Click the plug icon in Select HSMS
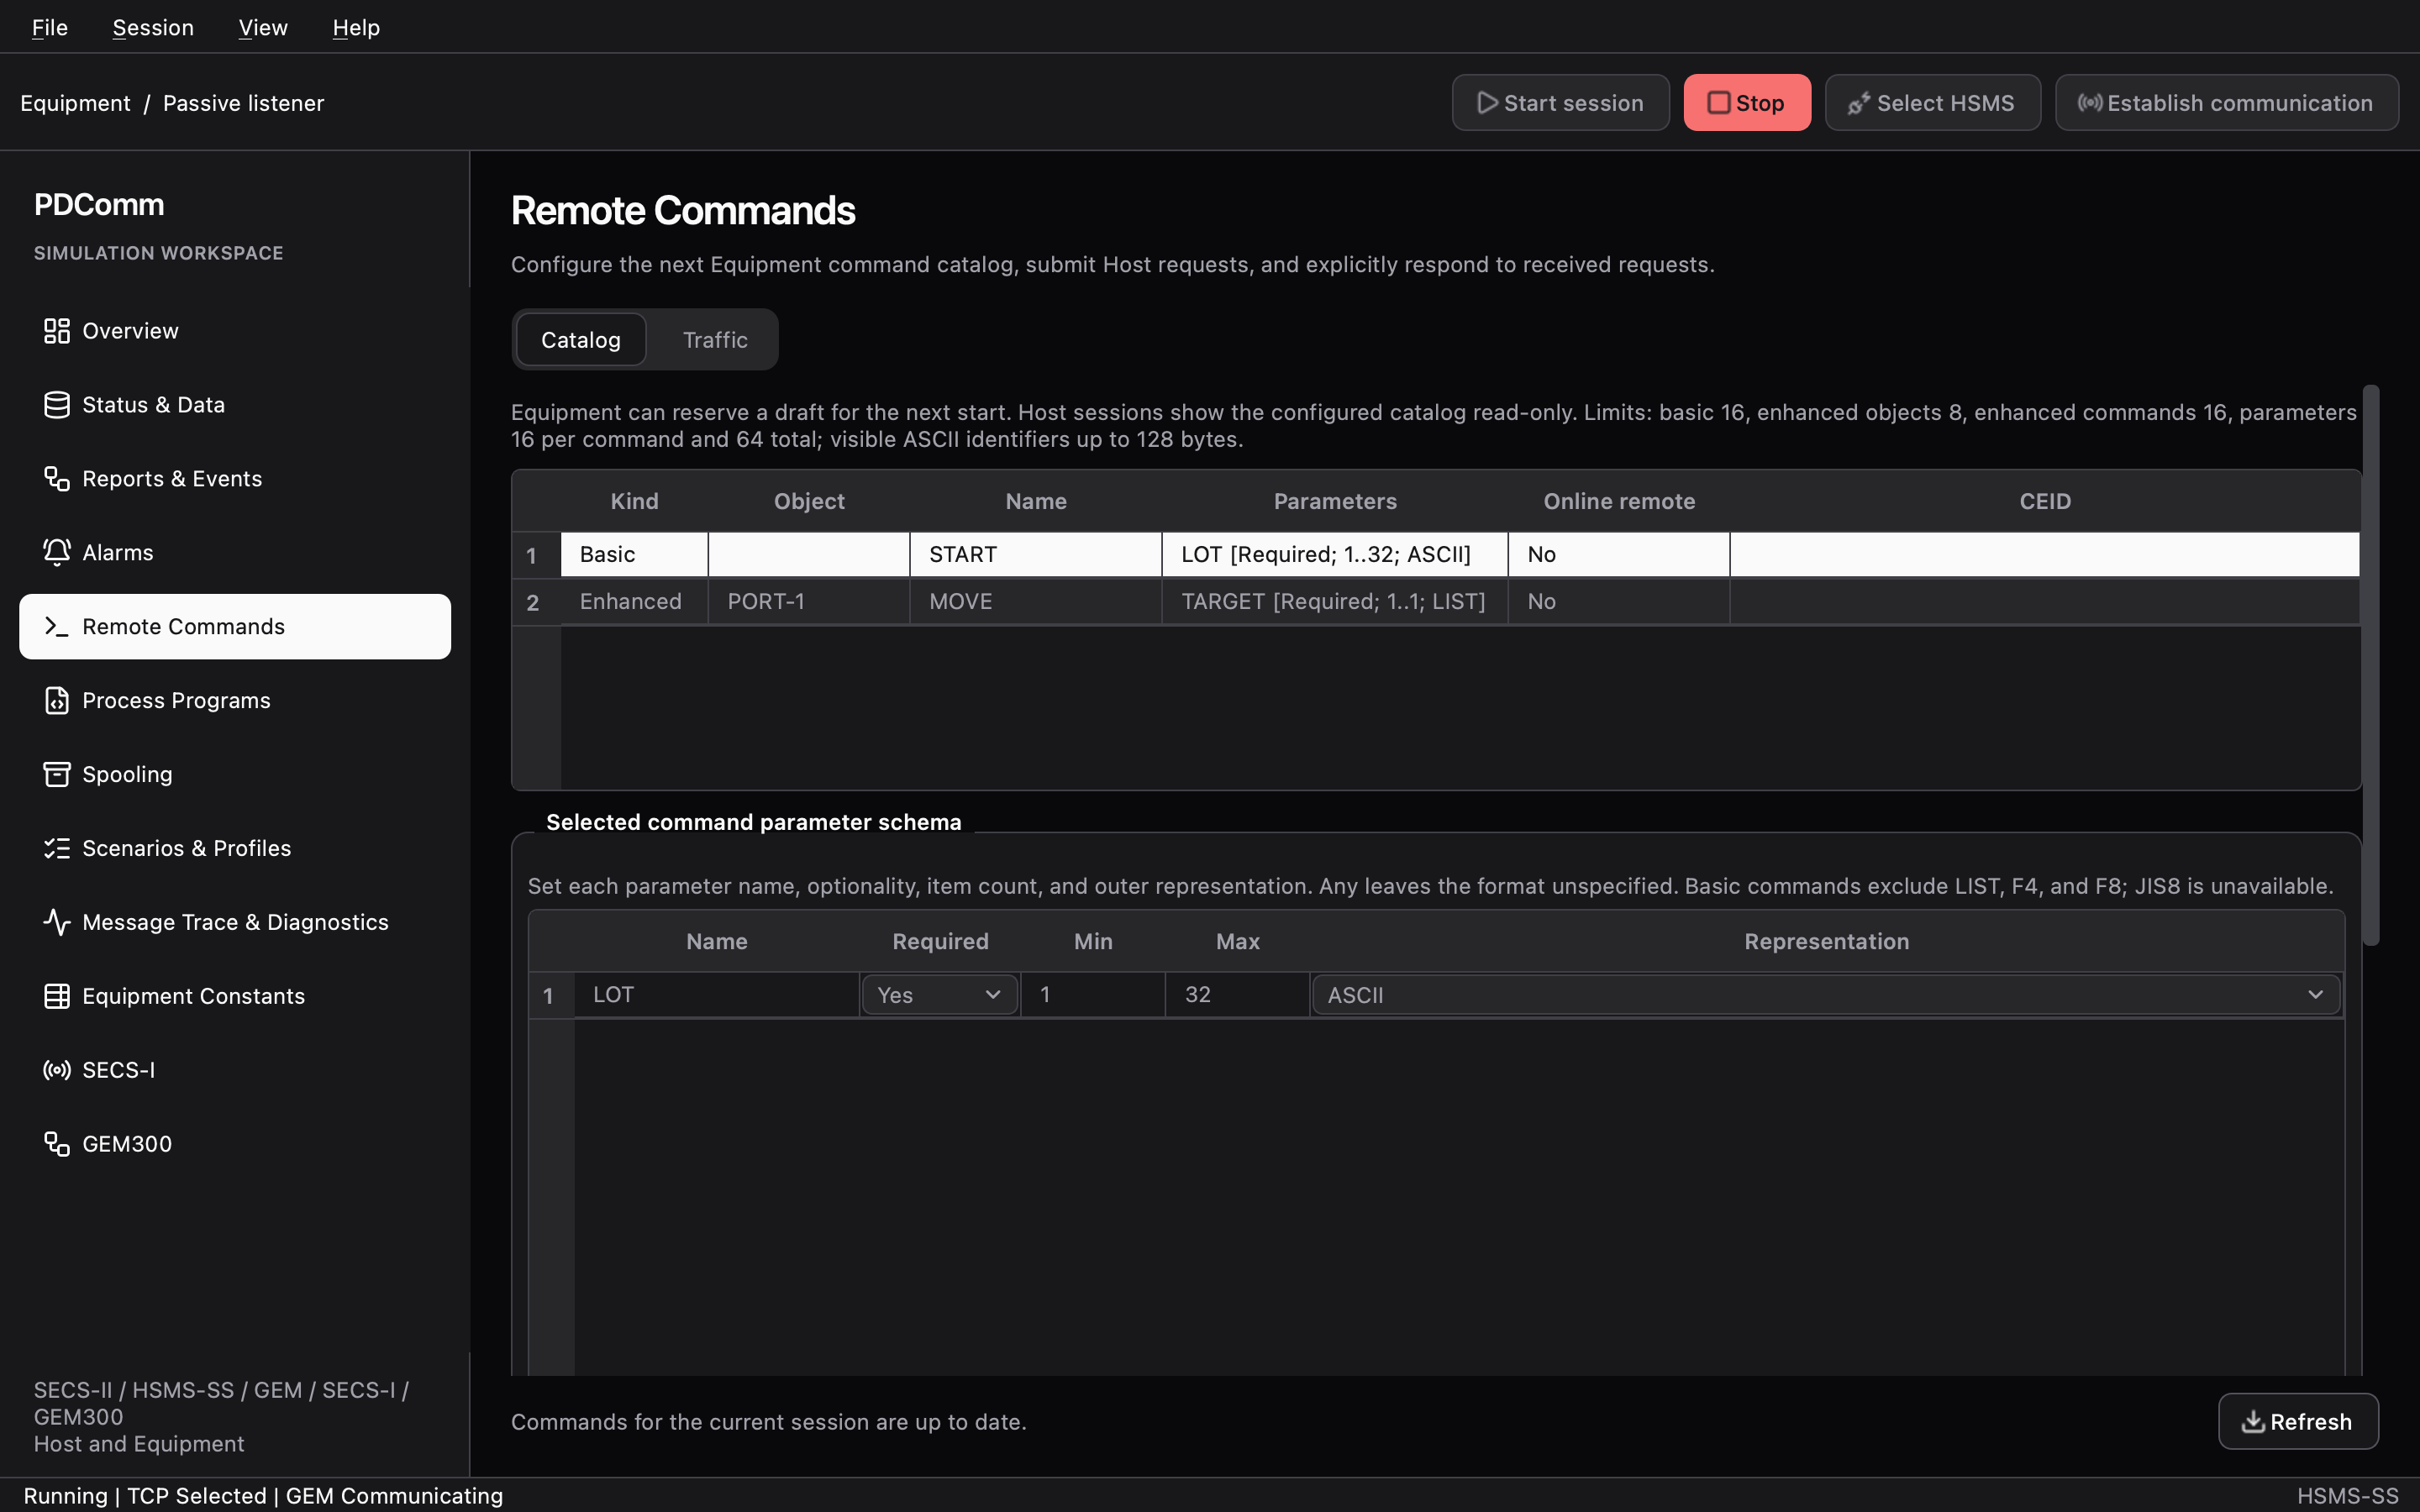The width and height of the screenshot is (2420, 1512). click(1859, 103)
